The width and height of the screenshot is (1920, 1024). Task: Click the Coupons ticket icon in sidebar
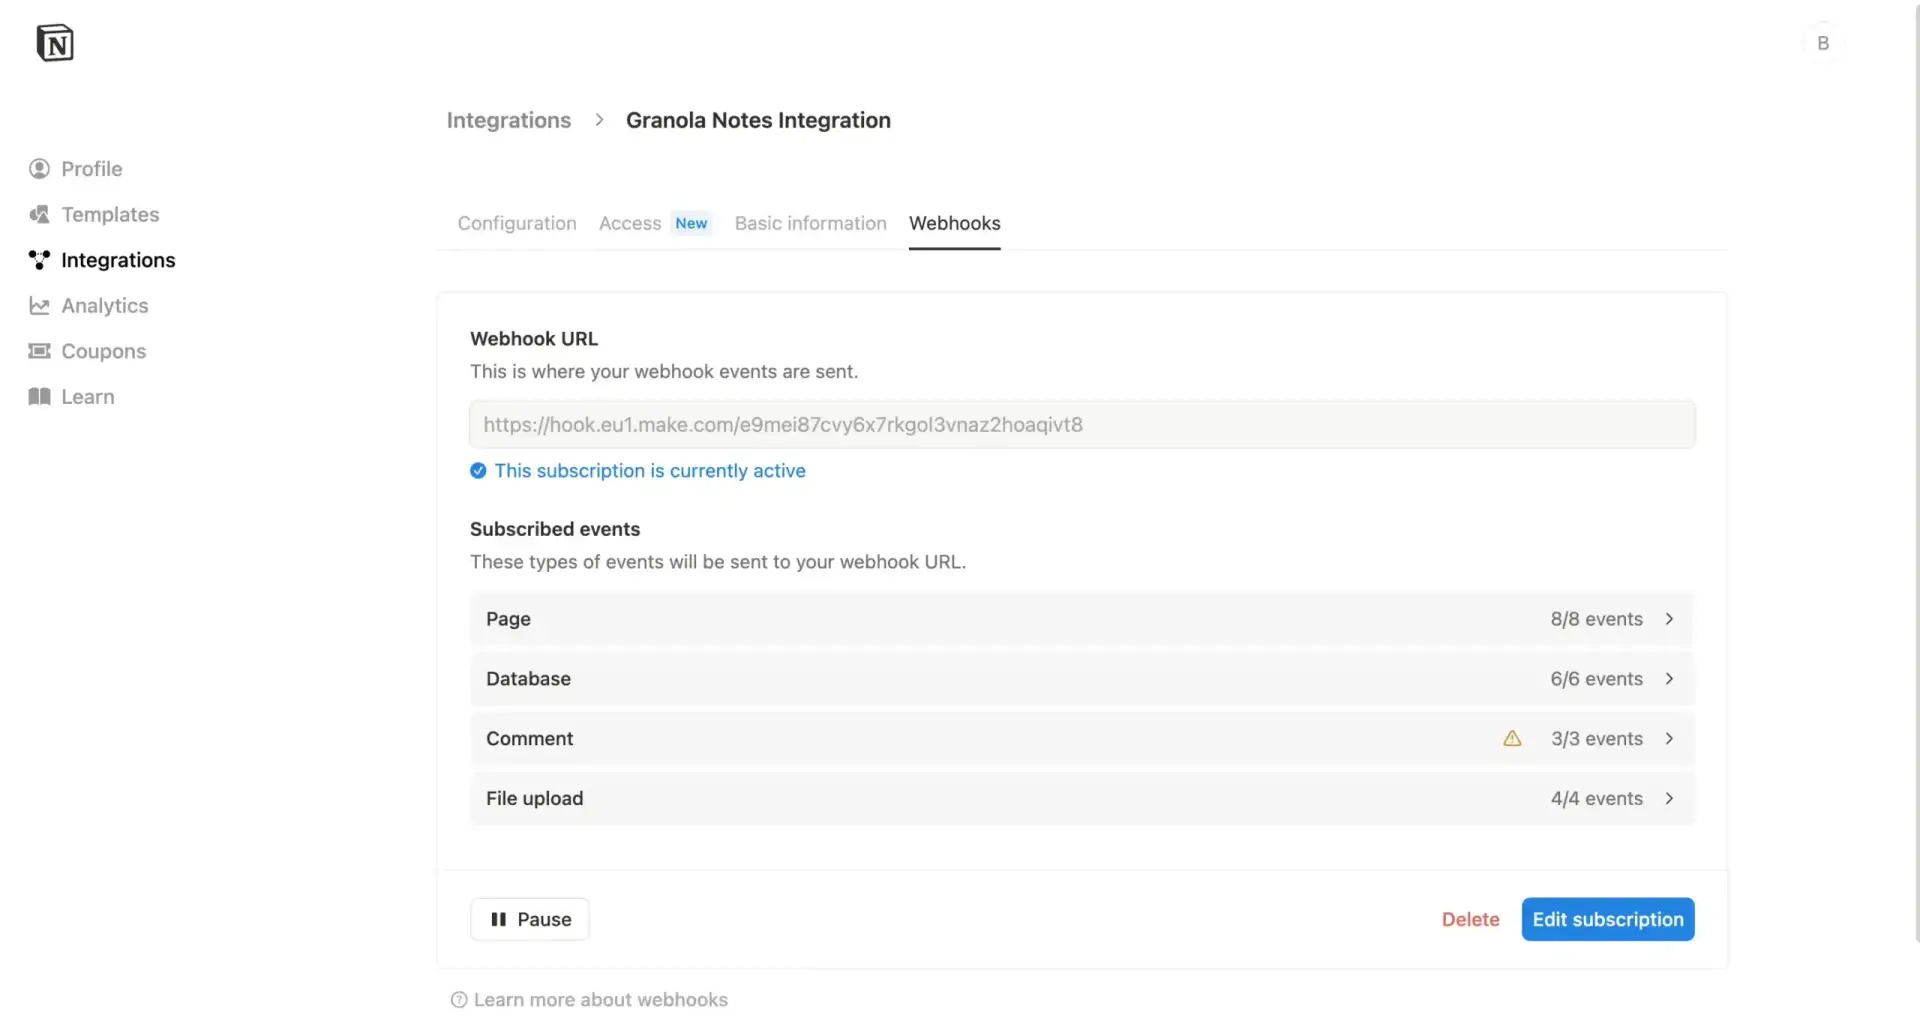[x=39, y=351]
